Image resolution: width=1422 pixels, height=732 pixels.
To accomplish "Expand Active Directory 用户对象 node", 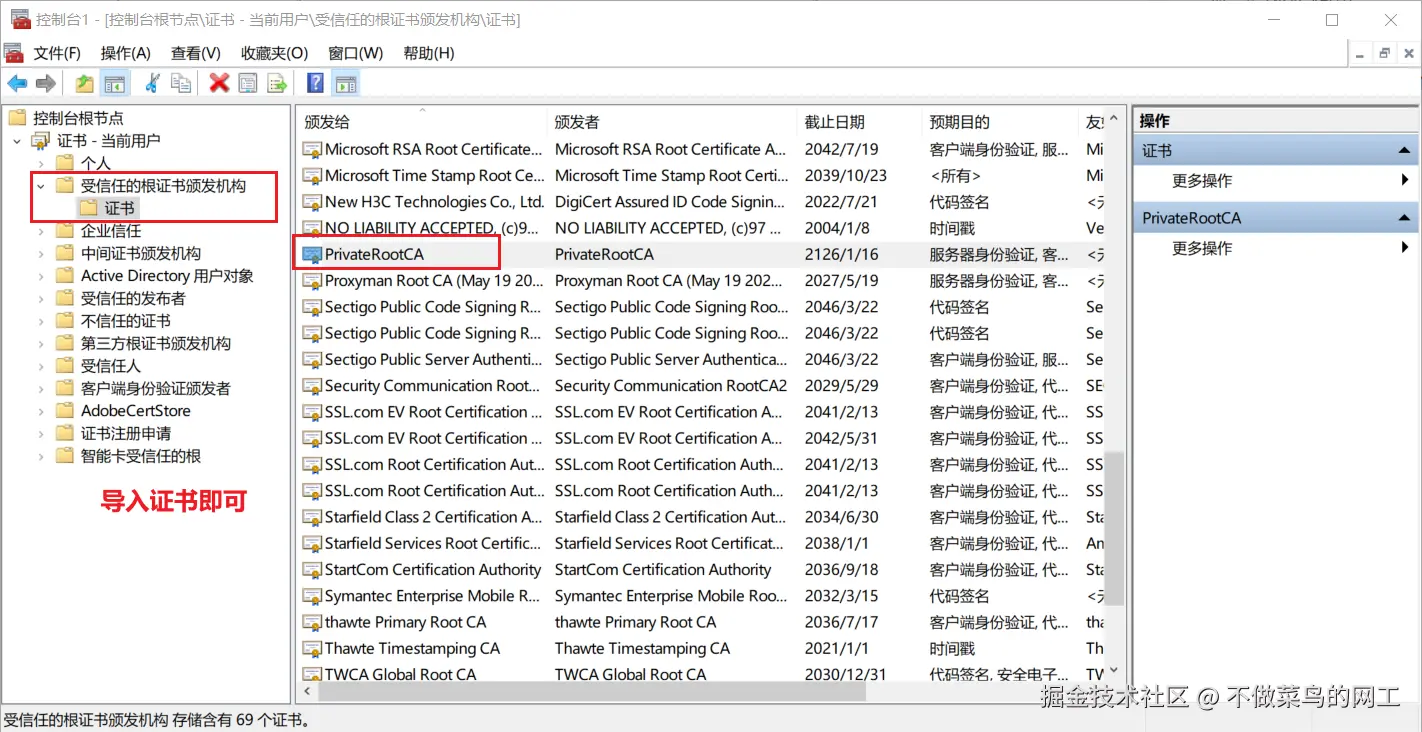I will coord(41,276).
